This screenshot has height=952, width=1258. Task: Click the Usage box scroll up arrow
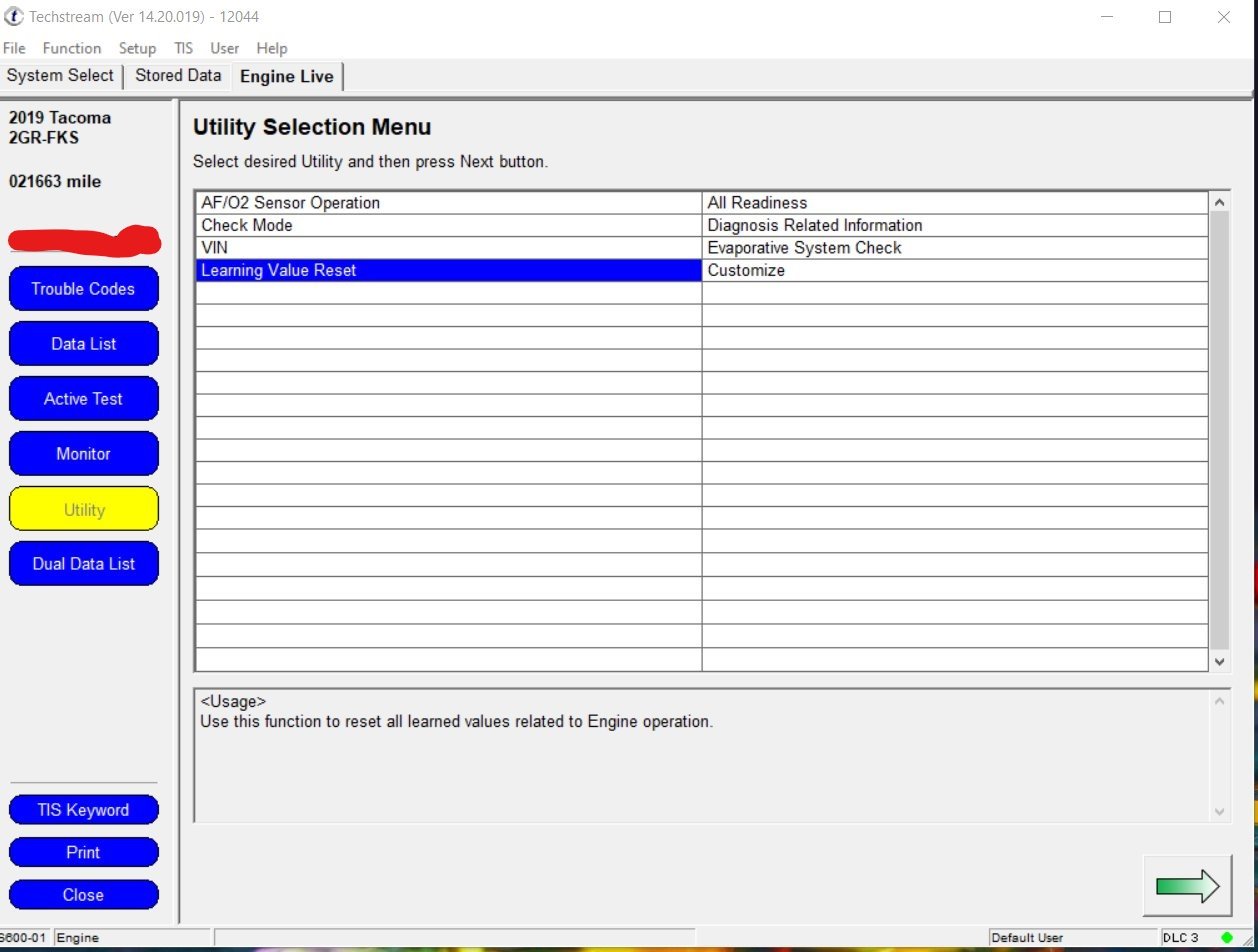(x=1219, y=701)
